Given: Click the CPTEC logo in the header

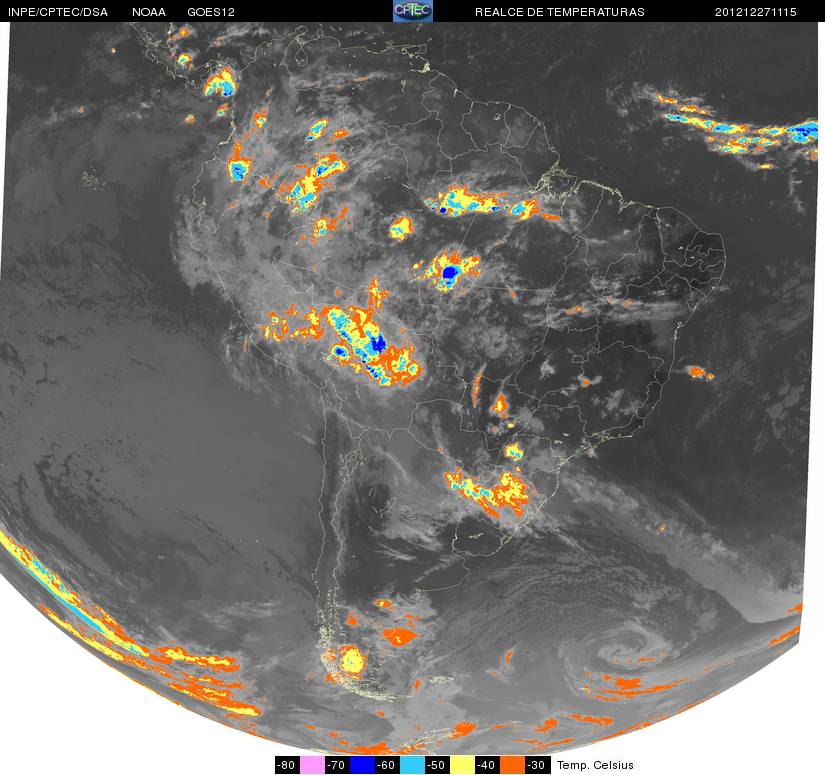Looking at the screenshot, I should click(x=413, y=11).
